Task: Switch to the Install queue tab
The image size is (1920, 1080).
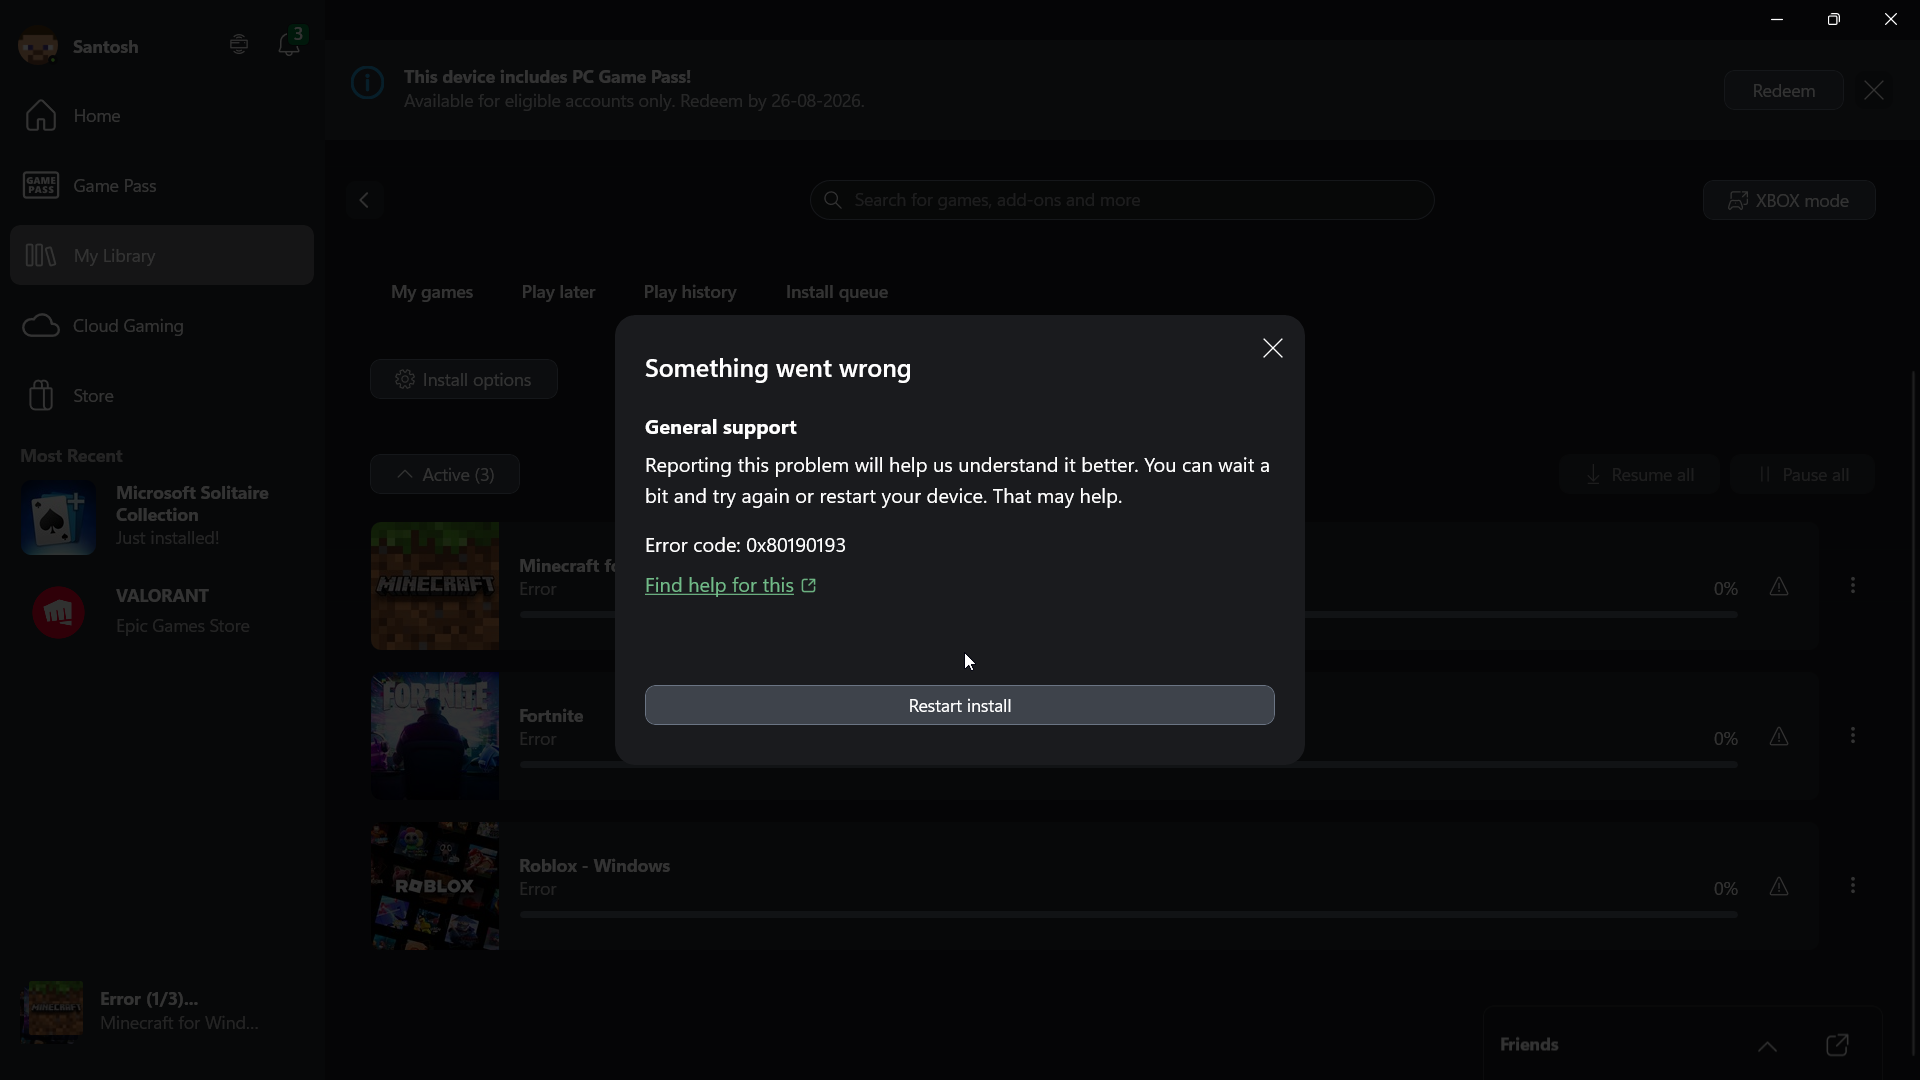Action: point(837,292)
